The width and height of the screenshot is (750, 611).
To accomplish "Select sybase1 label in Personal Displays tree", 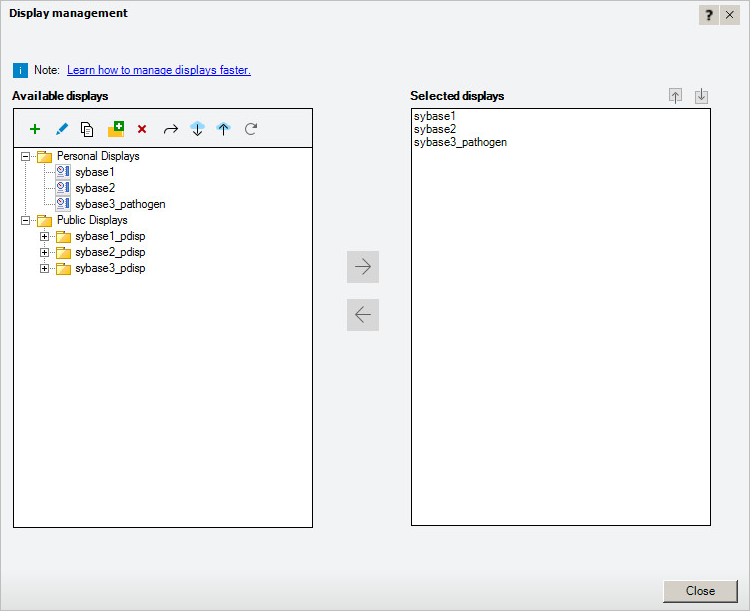I will [95, 172].
